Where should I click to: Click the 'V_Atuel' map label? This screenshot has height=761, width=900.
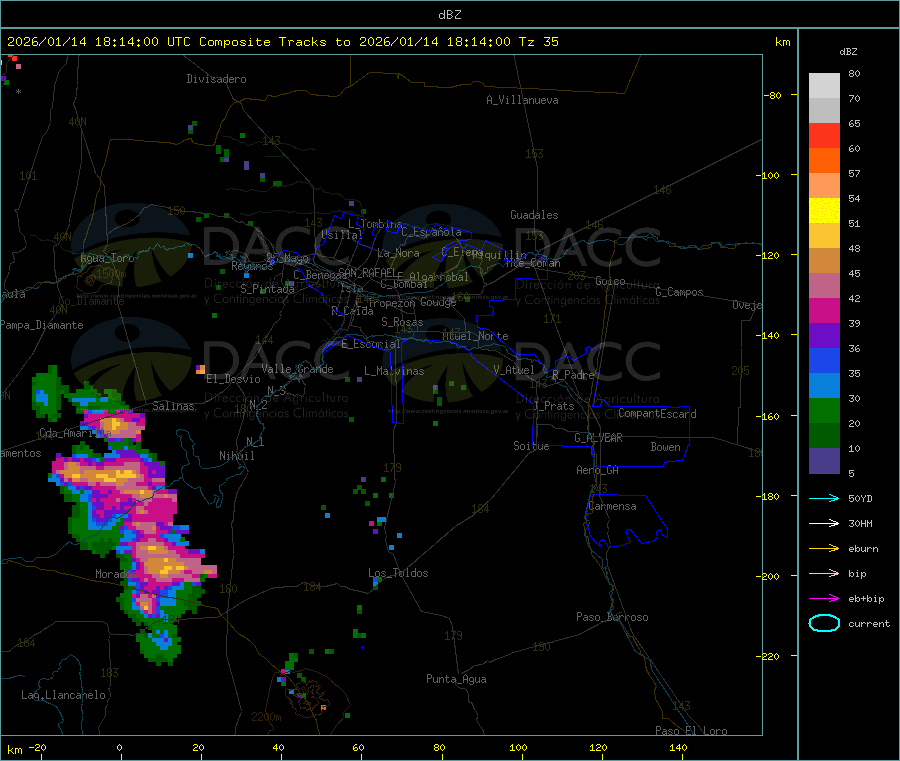click(x=514, y=370)
